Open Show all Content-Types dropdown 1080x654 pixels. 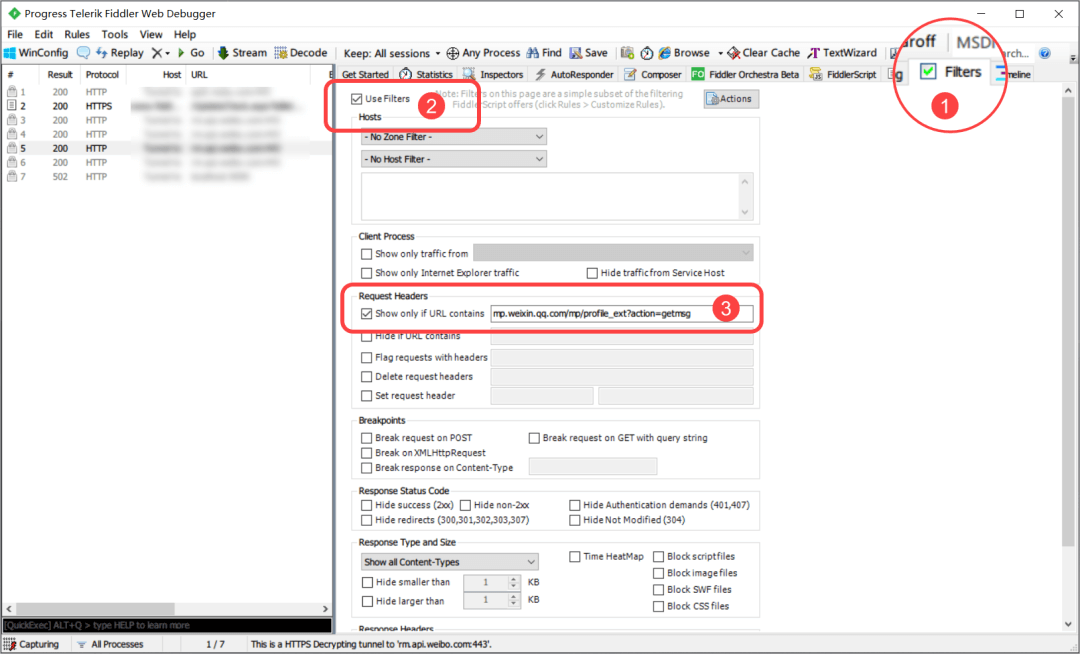(449, 562)
